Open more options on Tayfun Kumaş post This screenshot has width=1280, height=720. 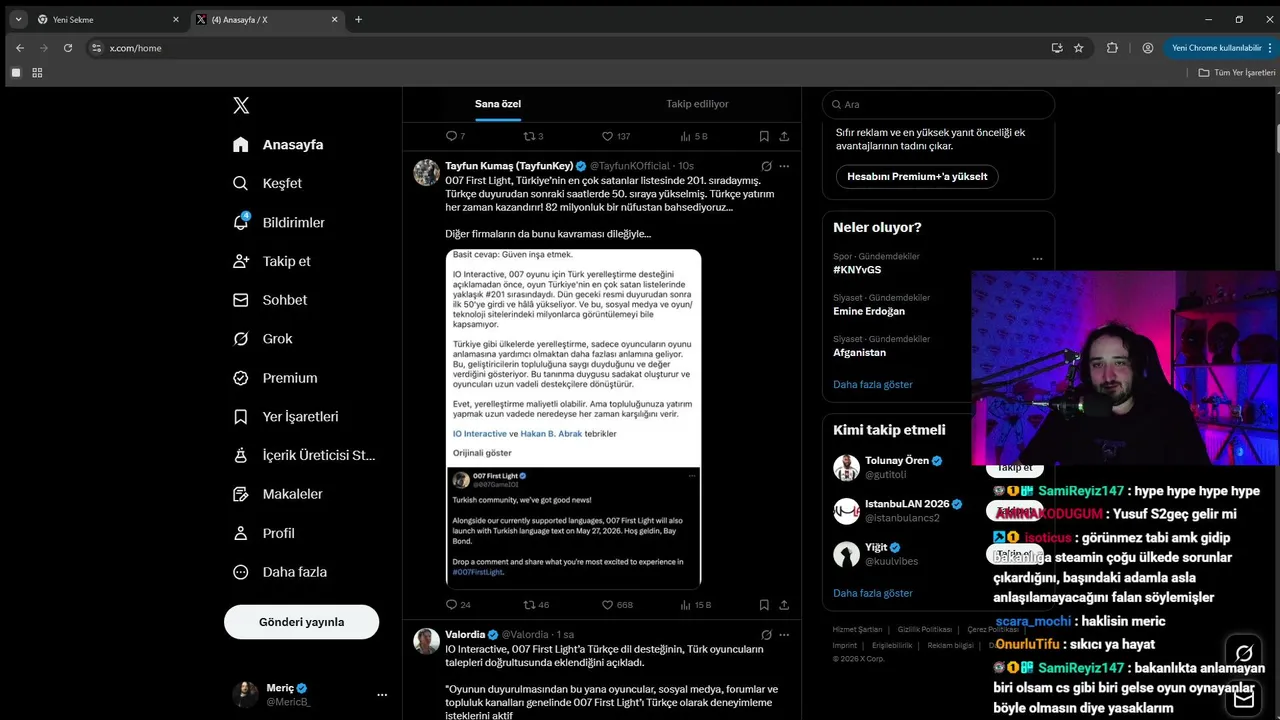[x=784, y=166]
